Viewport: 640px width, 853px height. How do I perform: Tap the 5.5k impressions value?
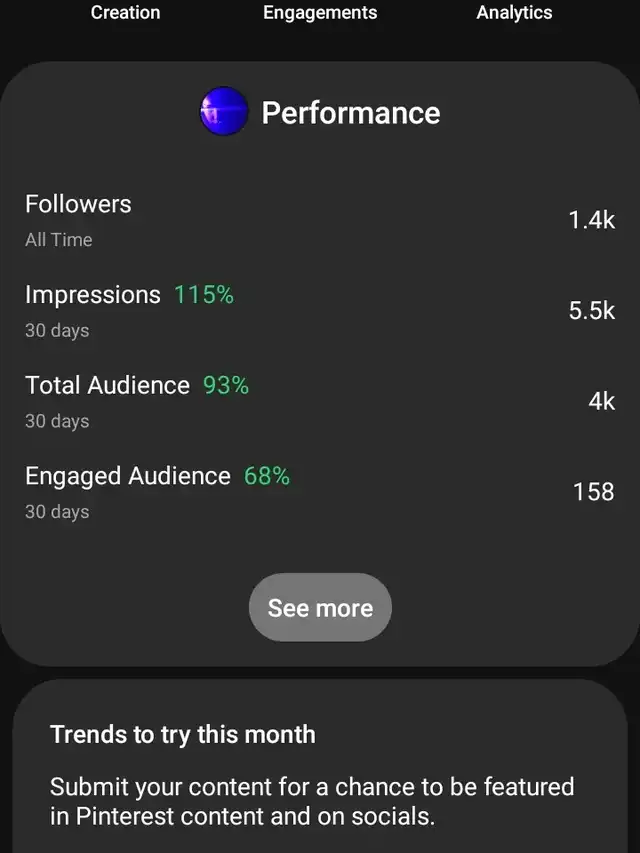pos(592,311)
